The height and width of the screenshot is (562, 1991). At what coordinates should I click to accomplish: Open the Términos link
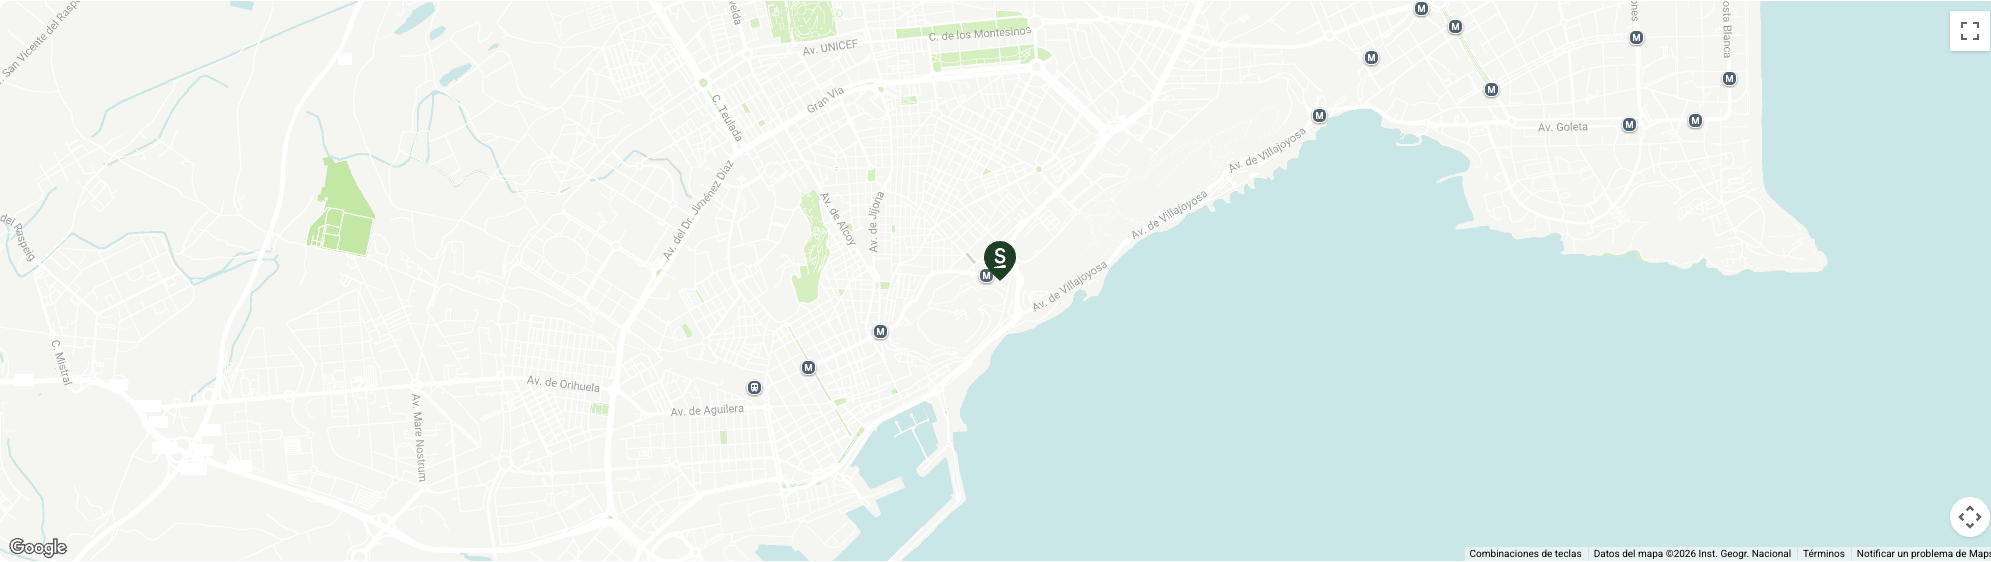tap(1824, 554)
